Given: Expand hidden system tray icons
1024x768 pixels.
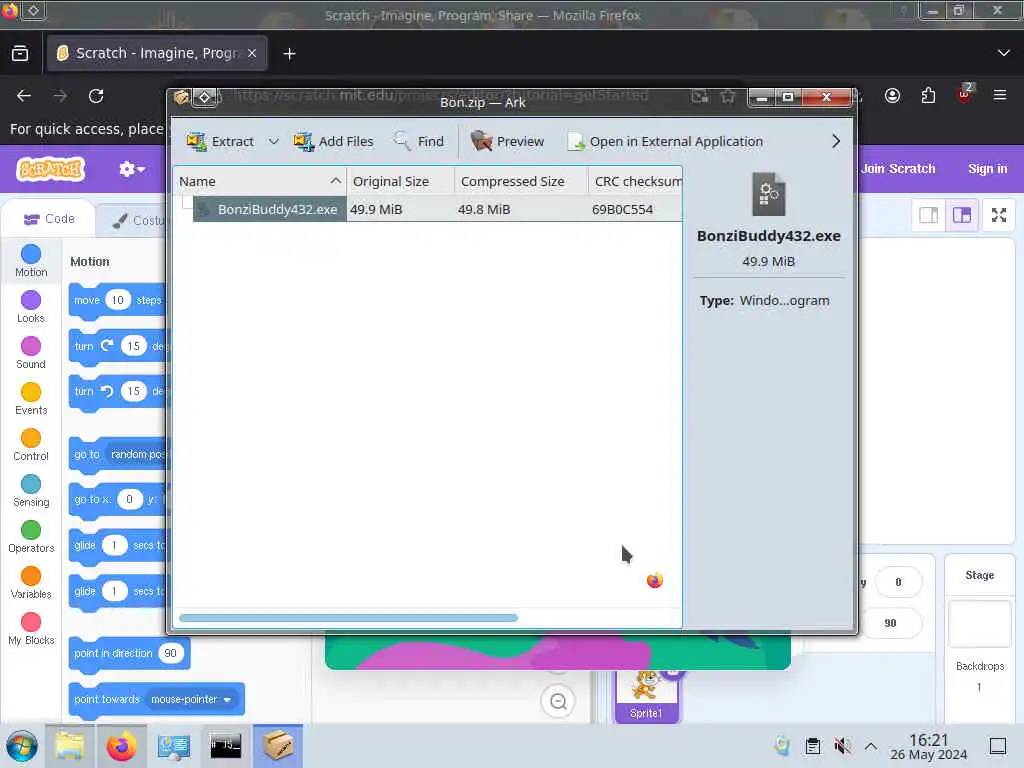Looking at the screenshot, I should [871, 746].
